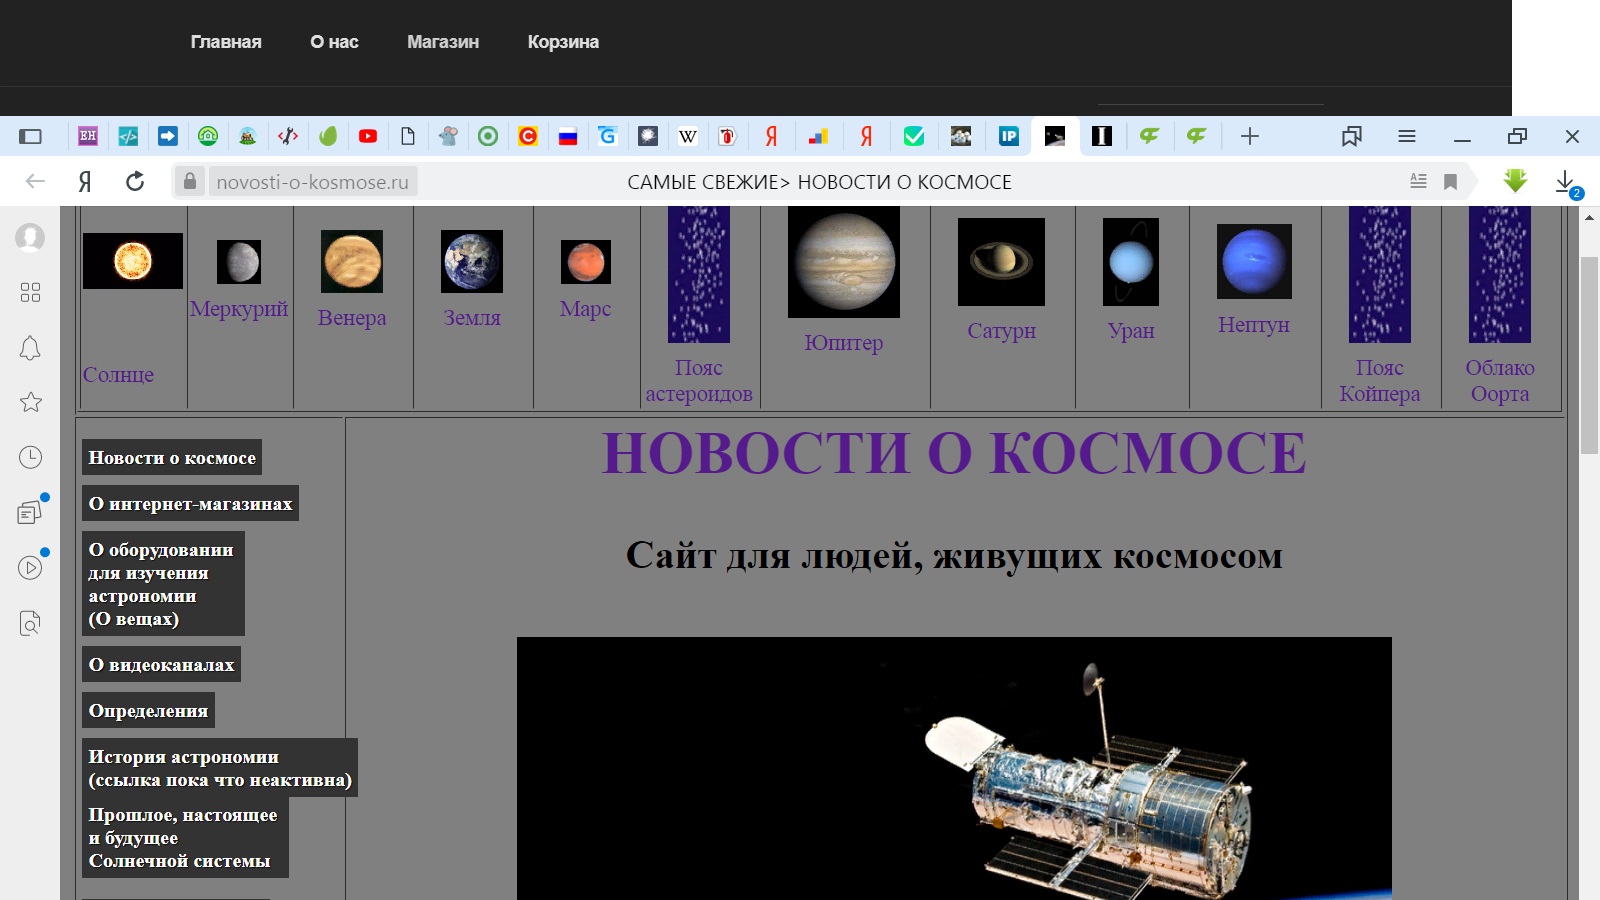Open the "Меркурий" link
This screenshot has width=1600, height=900.
[x=239, y=309]
